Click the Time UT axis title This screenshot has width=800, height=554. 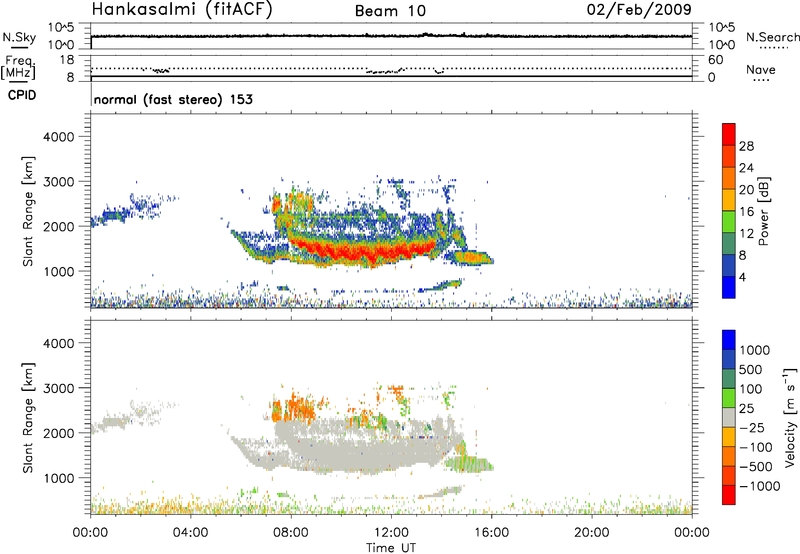(391, 548)
